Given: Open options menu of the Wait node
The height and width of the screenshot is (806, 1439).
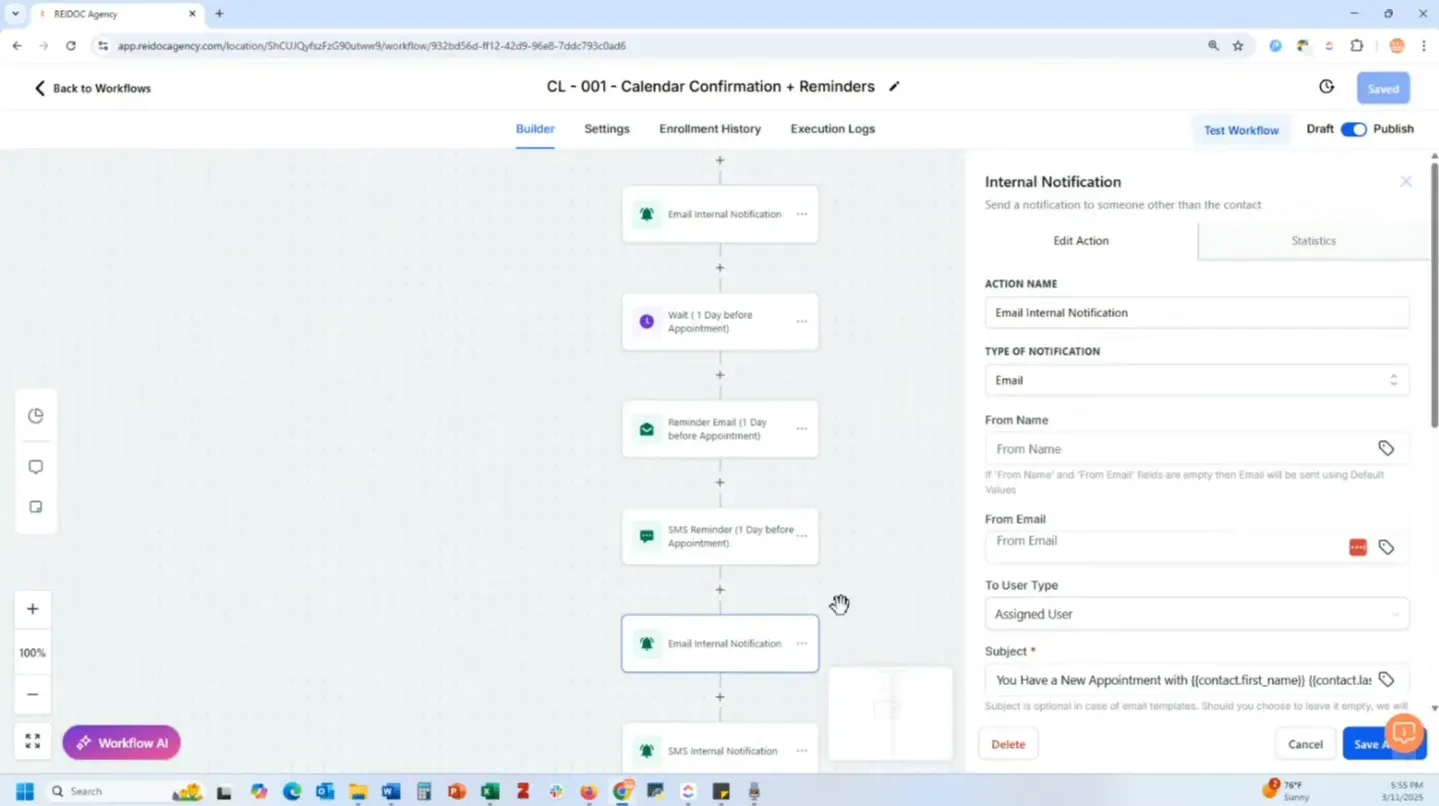Looking at the screenshot, I should coord(801,322).
